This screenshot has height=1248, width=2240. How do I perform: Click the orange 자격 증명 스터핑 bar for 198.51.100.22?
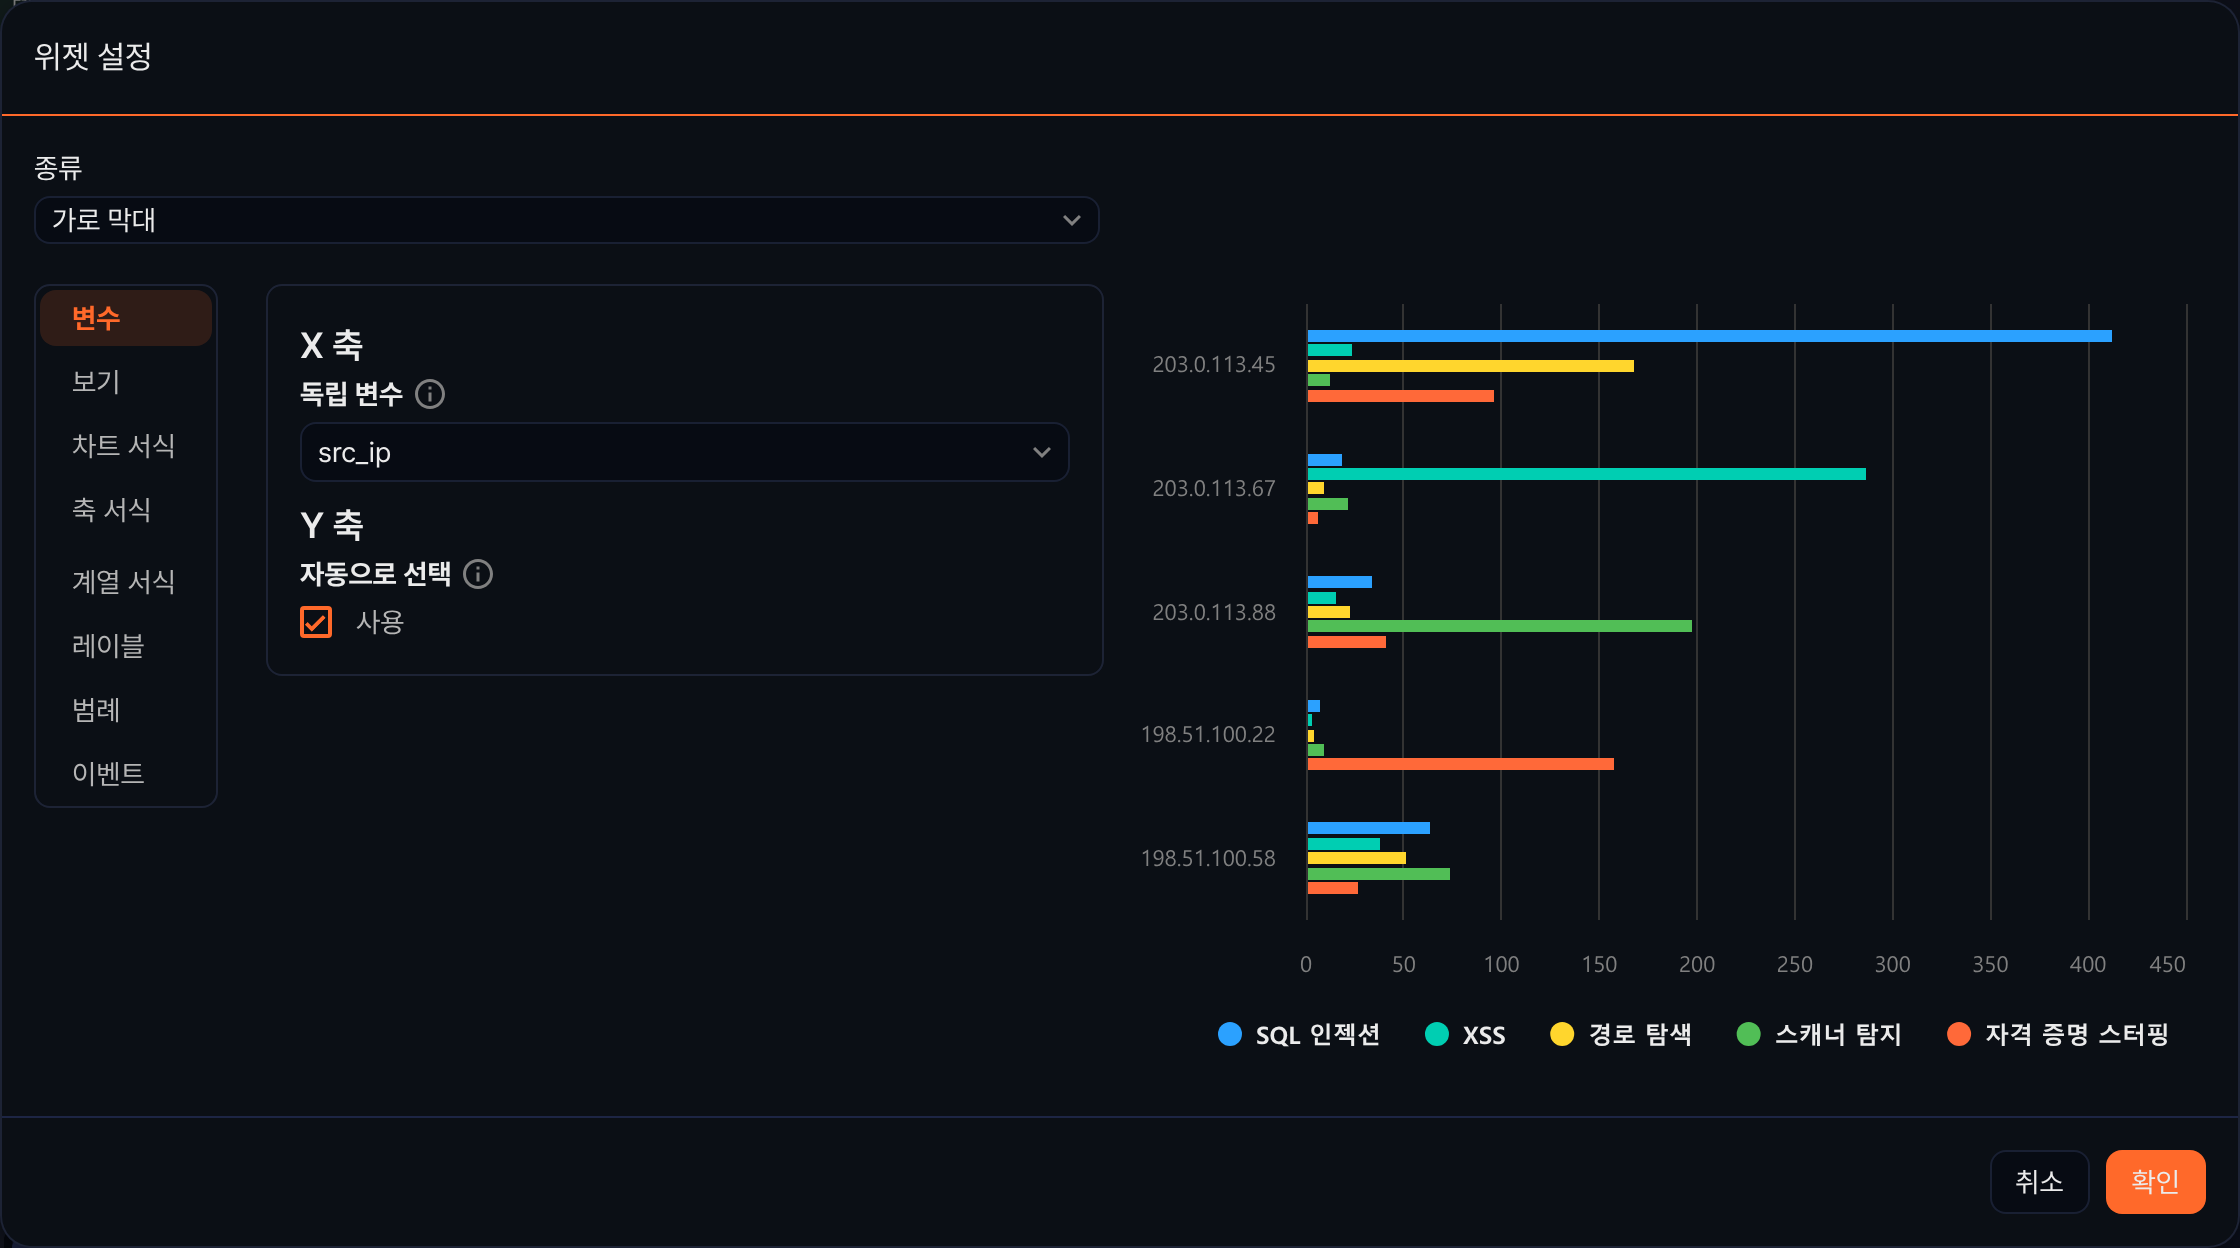pos(1461,764)
